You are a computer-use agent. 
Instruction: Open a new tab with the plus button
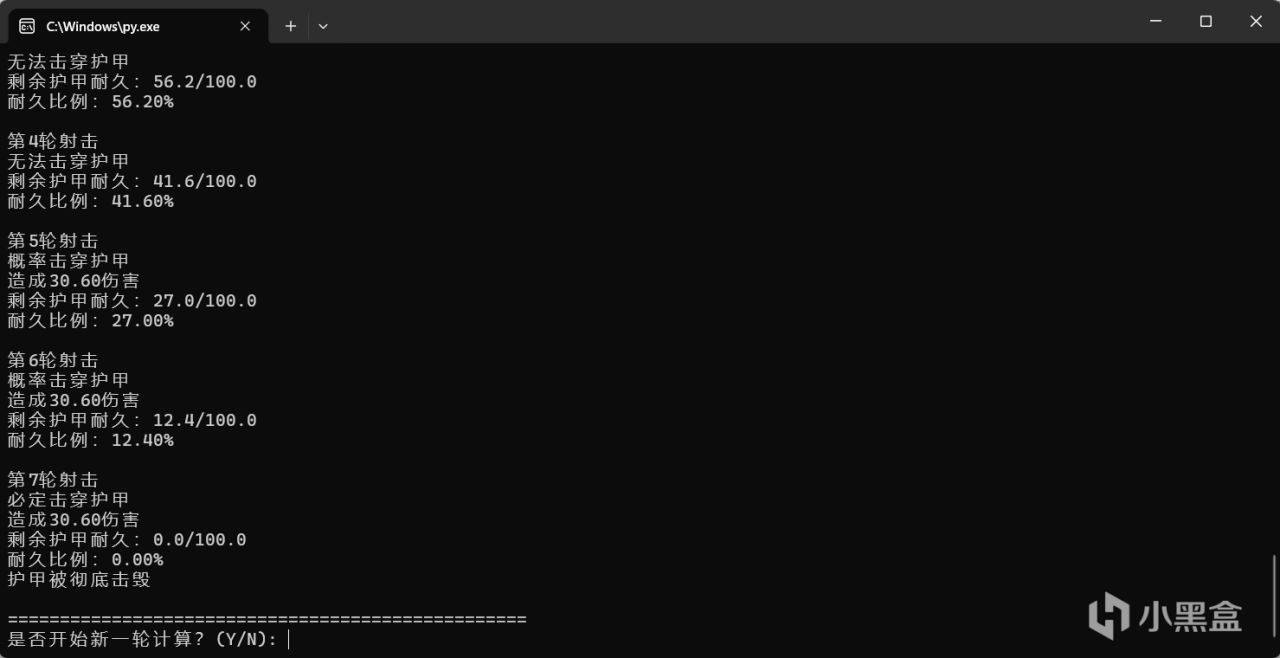pyautogui.click(x=290, y=26)
